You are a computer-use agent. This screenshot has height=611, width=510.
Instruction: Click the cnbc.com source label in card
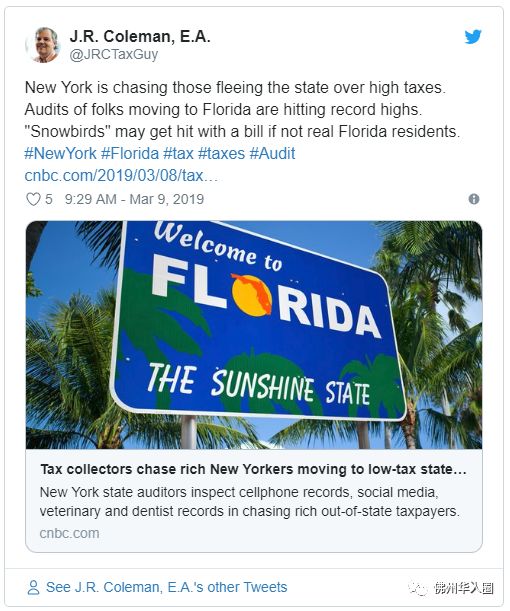pos(69,533)
